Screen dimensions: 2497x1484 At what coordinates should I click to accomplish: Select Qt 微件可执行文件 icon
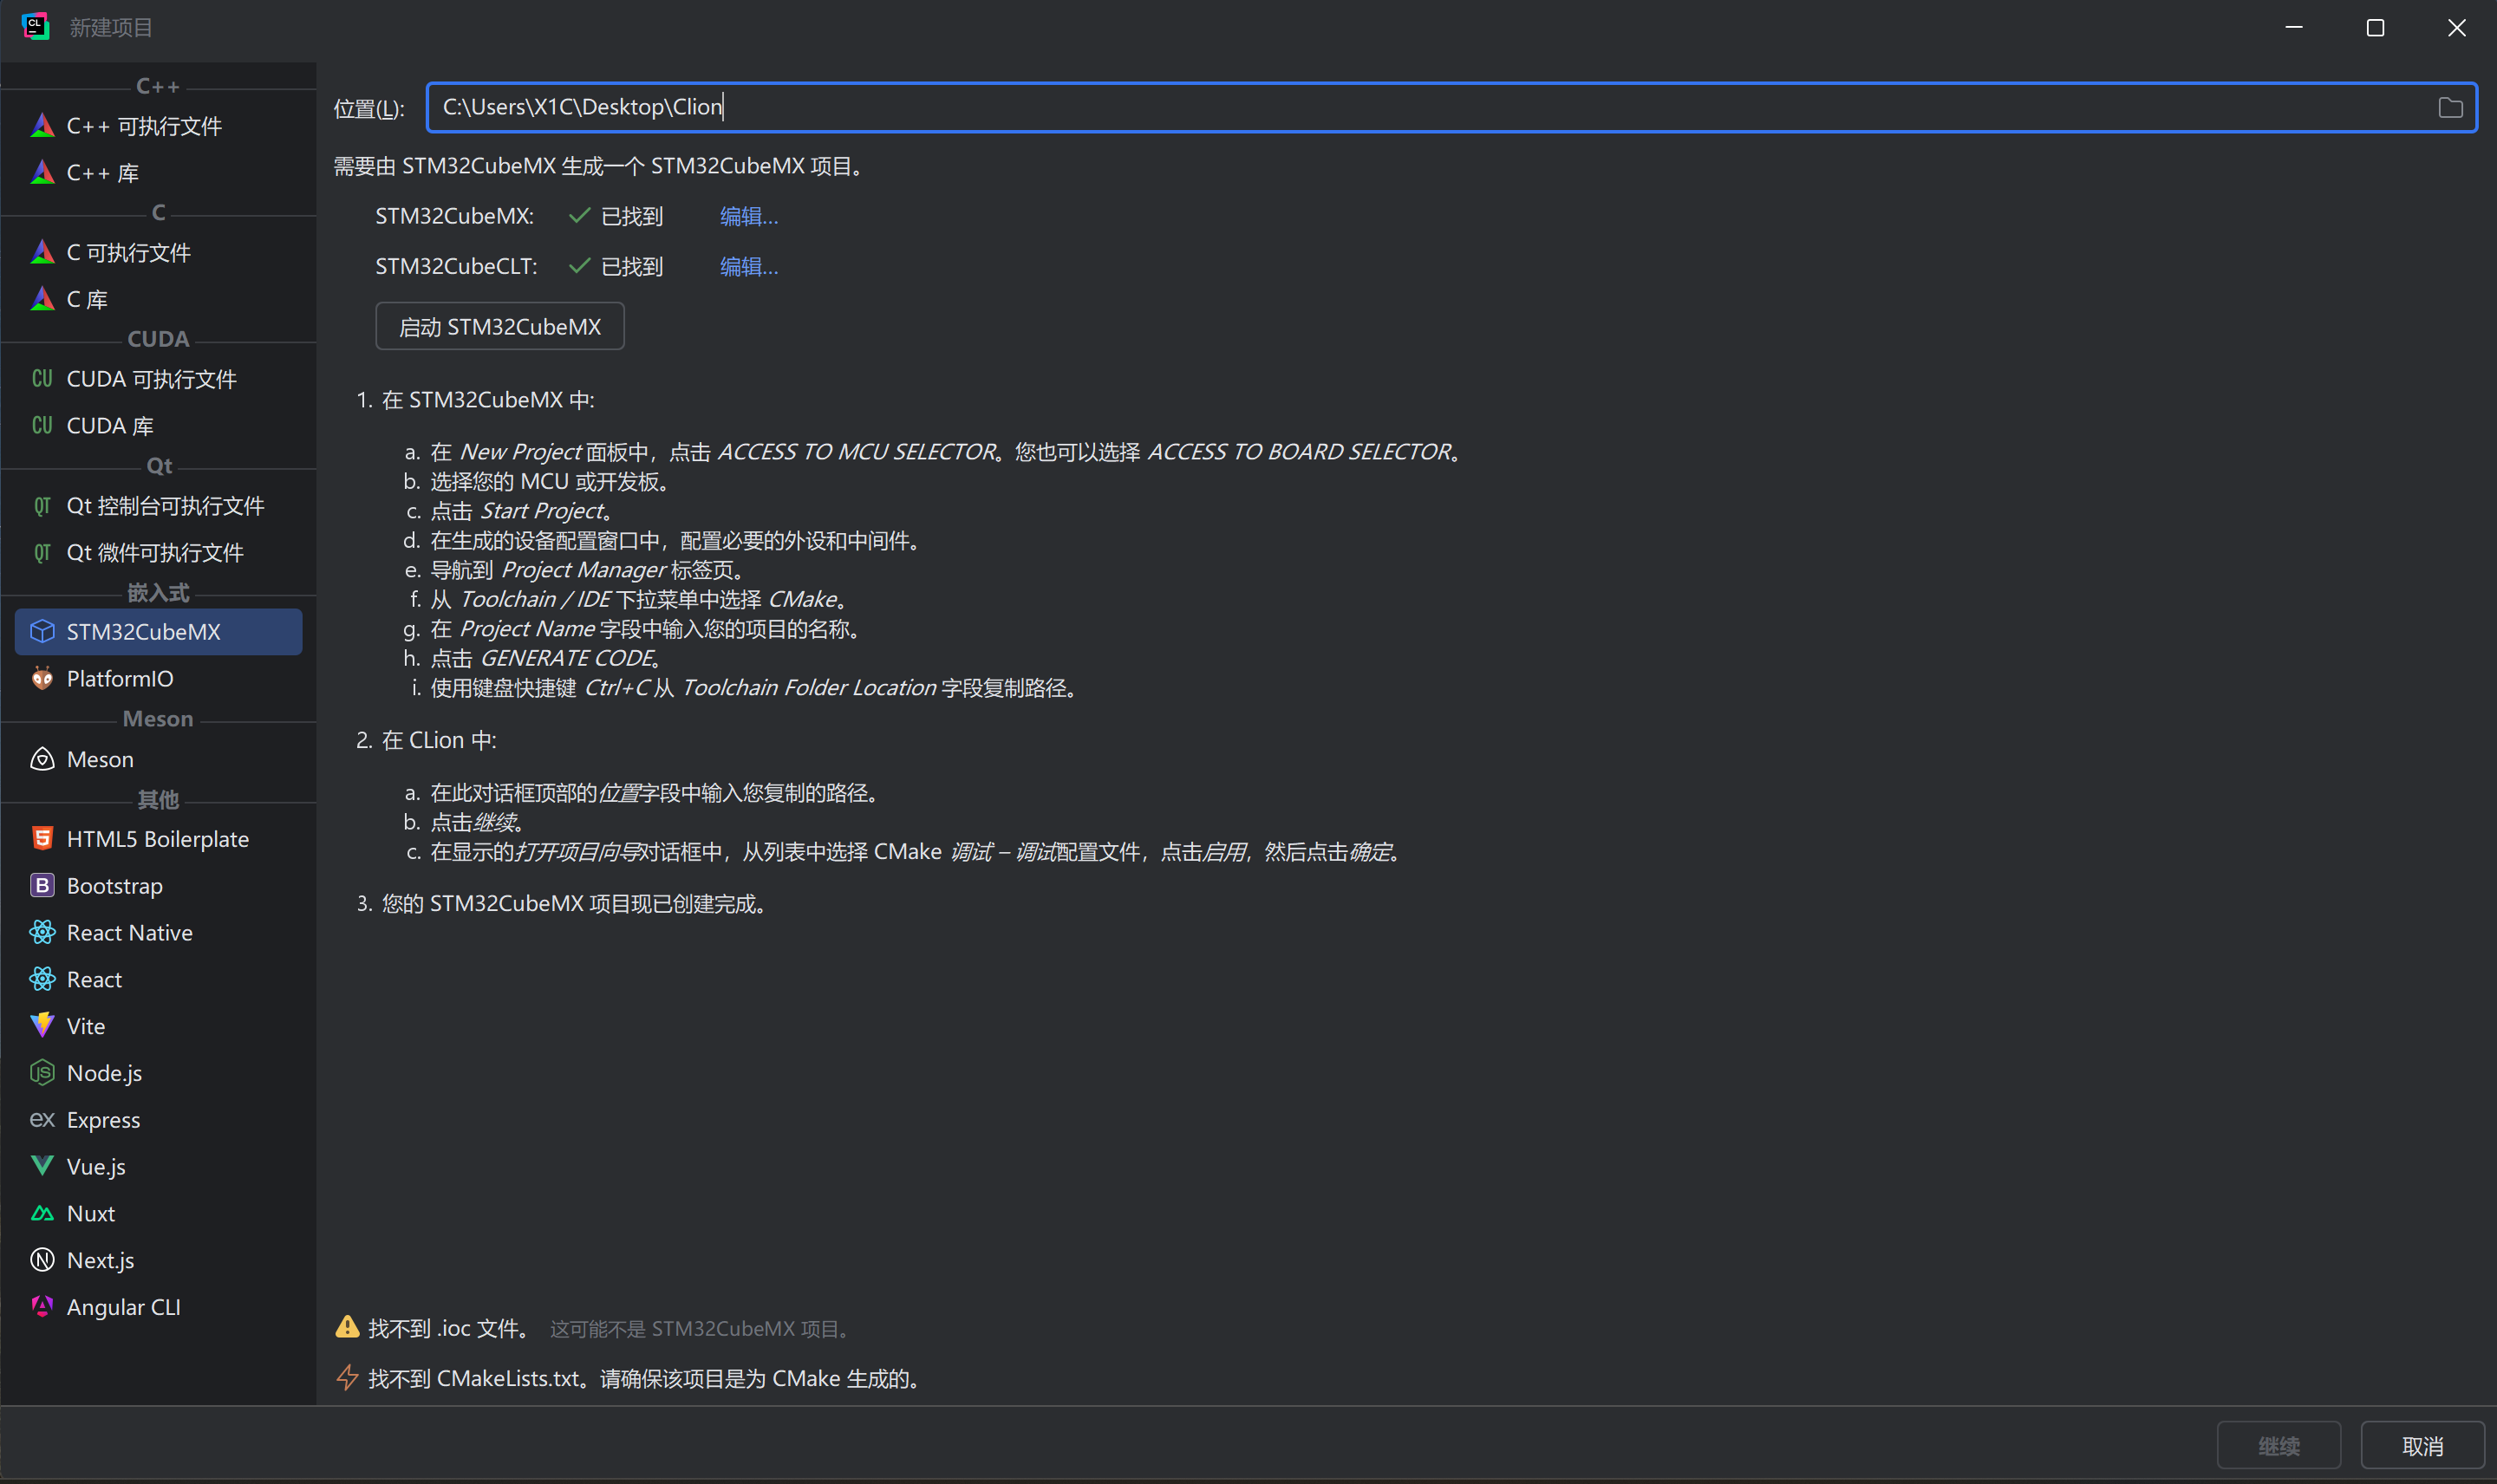point(42,553)
